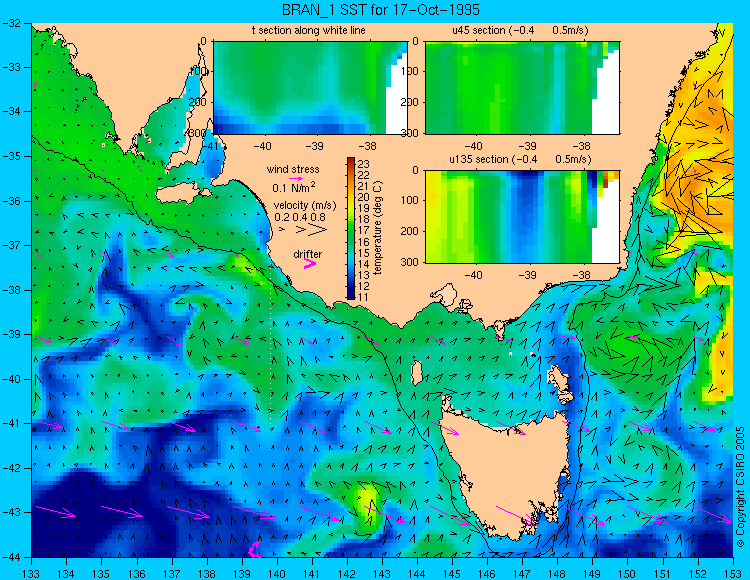Click the dark red top of the colour bar
This screenshot has width=750, height=580.
[351, 161]
